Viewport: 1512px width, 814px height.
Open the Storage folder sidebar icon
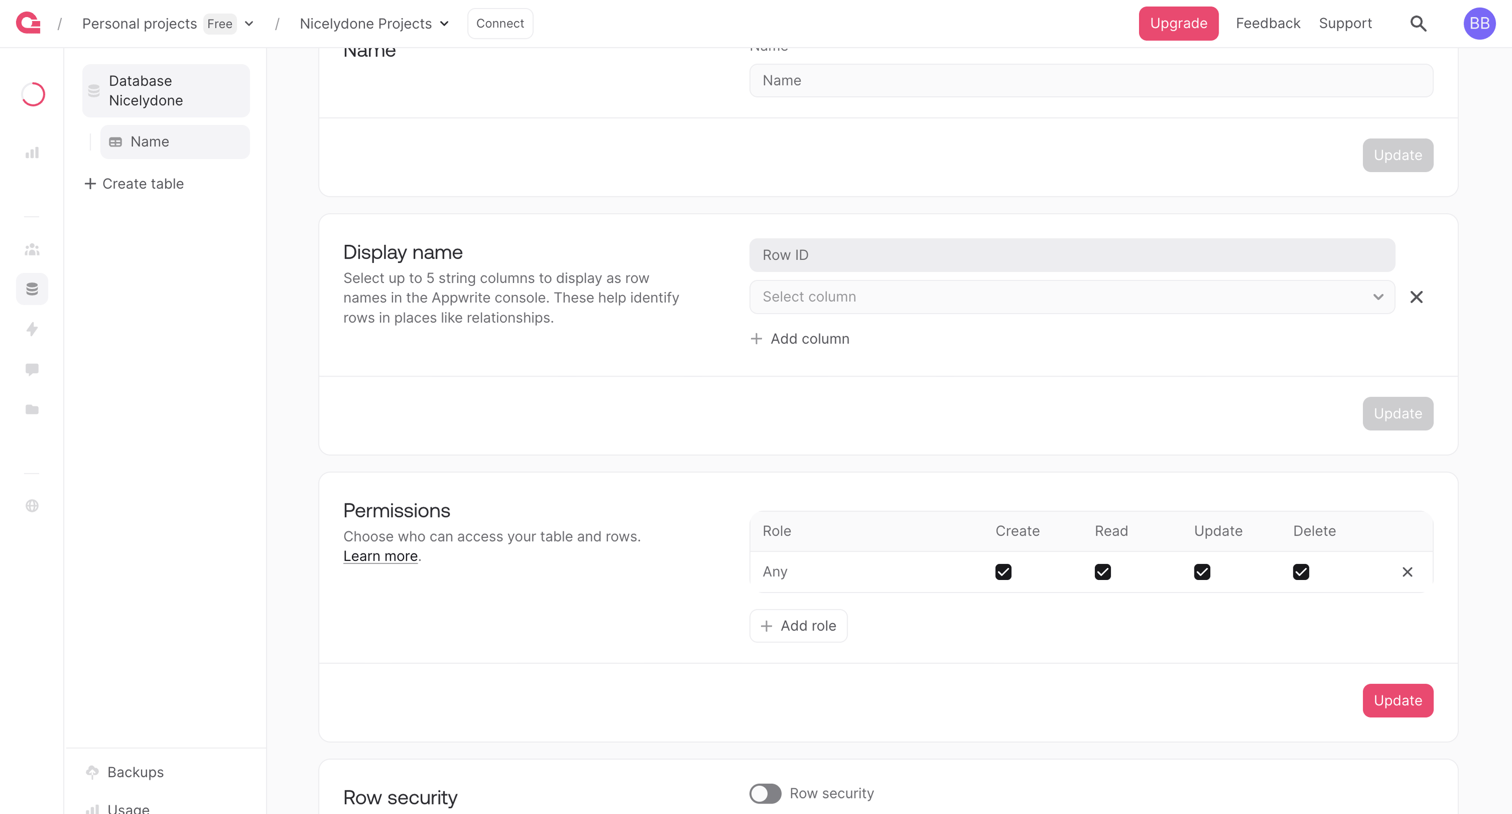32,409
